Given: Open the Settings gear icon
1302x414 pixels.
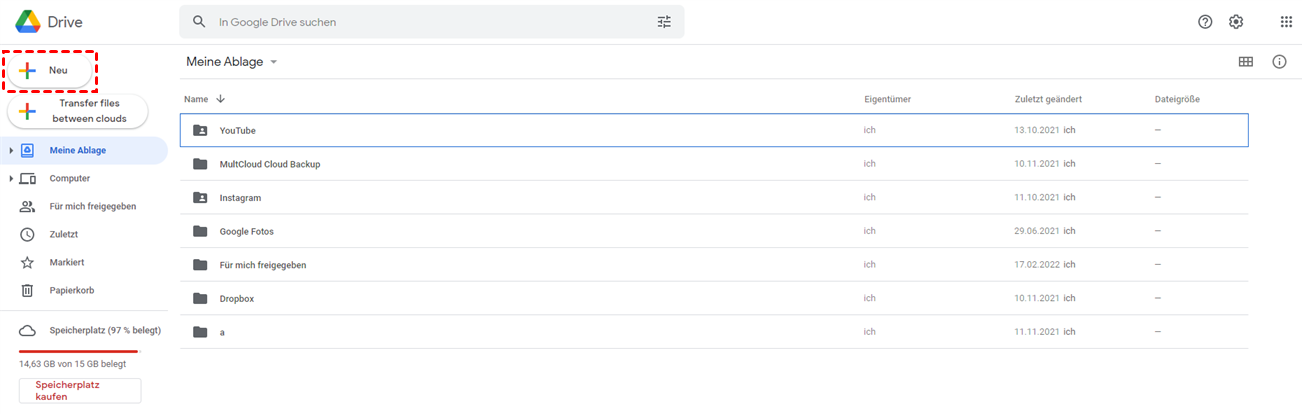Looking at the screenshot, I should pos(1236,22).
